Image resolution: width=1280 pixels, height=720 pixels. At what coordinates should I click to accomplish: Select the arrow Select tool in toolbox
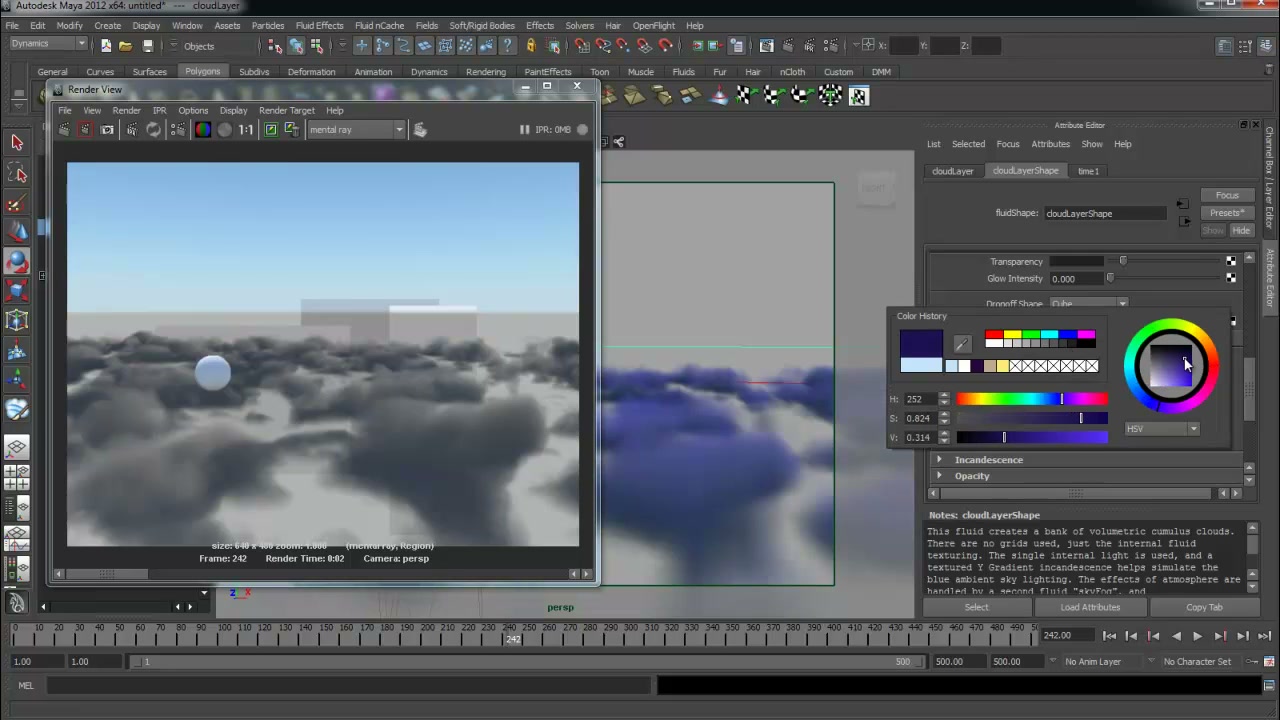[17, 143]
